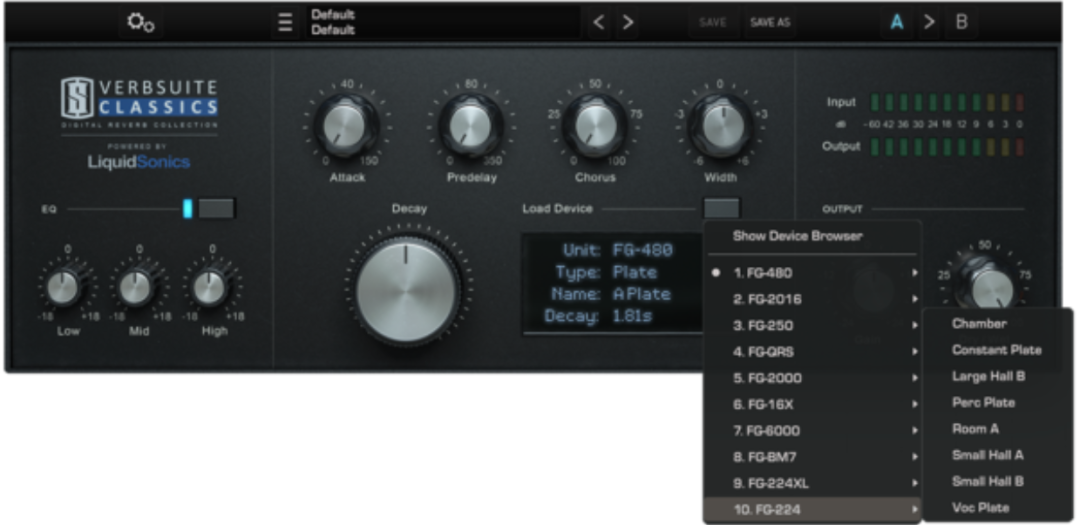Click SAVE button
Image resolution: width=1080 pixels, height=525 pixels.
tap(712, 22)
